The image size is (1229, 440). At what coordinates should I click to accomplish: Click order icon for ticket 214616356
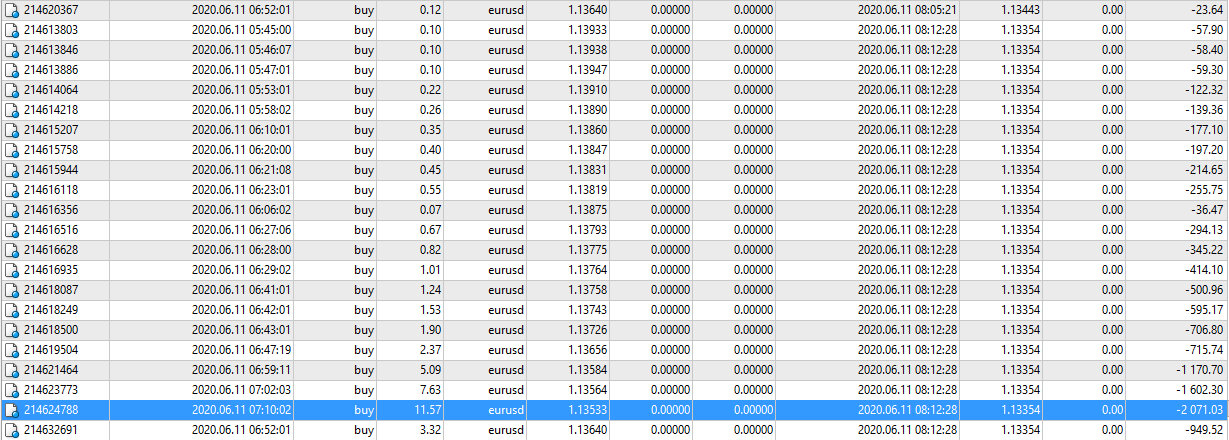12,210
